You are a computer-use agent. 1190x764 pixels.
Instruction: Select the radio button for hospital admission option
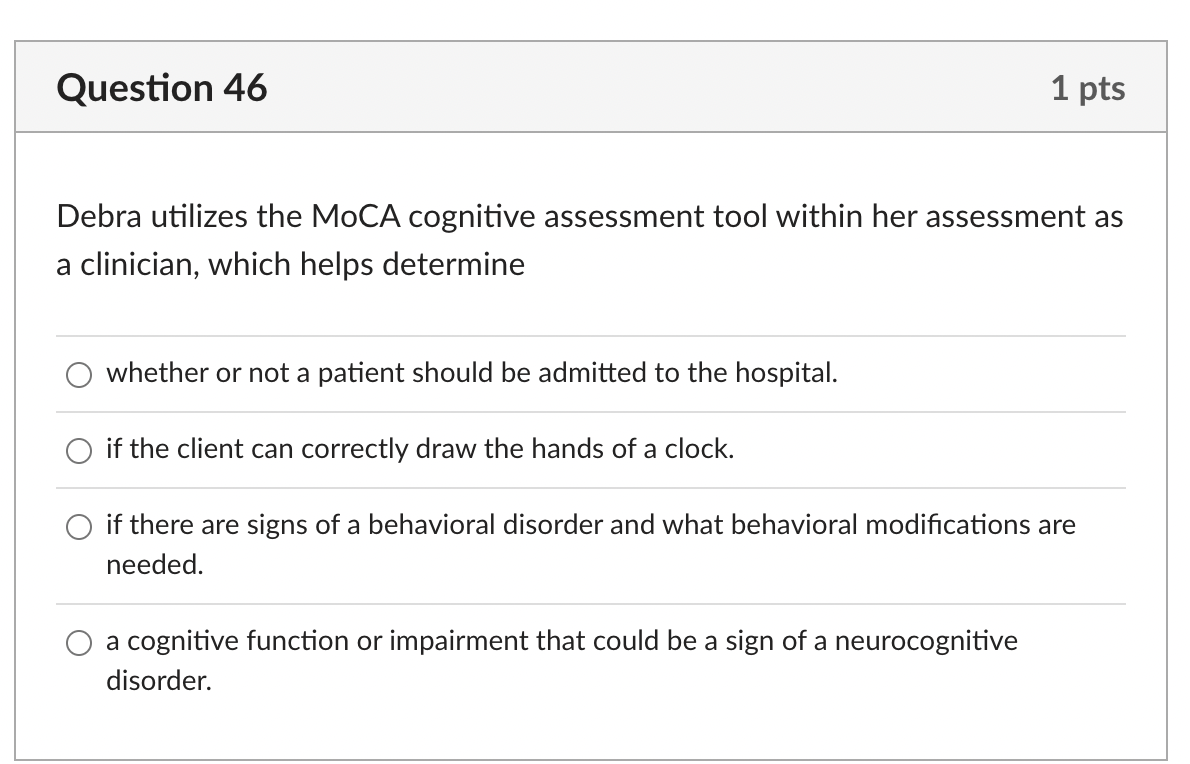pos(78,376)
